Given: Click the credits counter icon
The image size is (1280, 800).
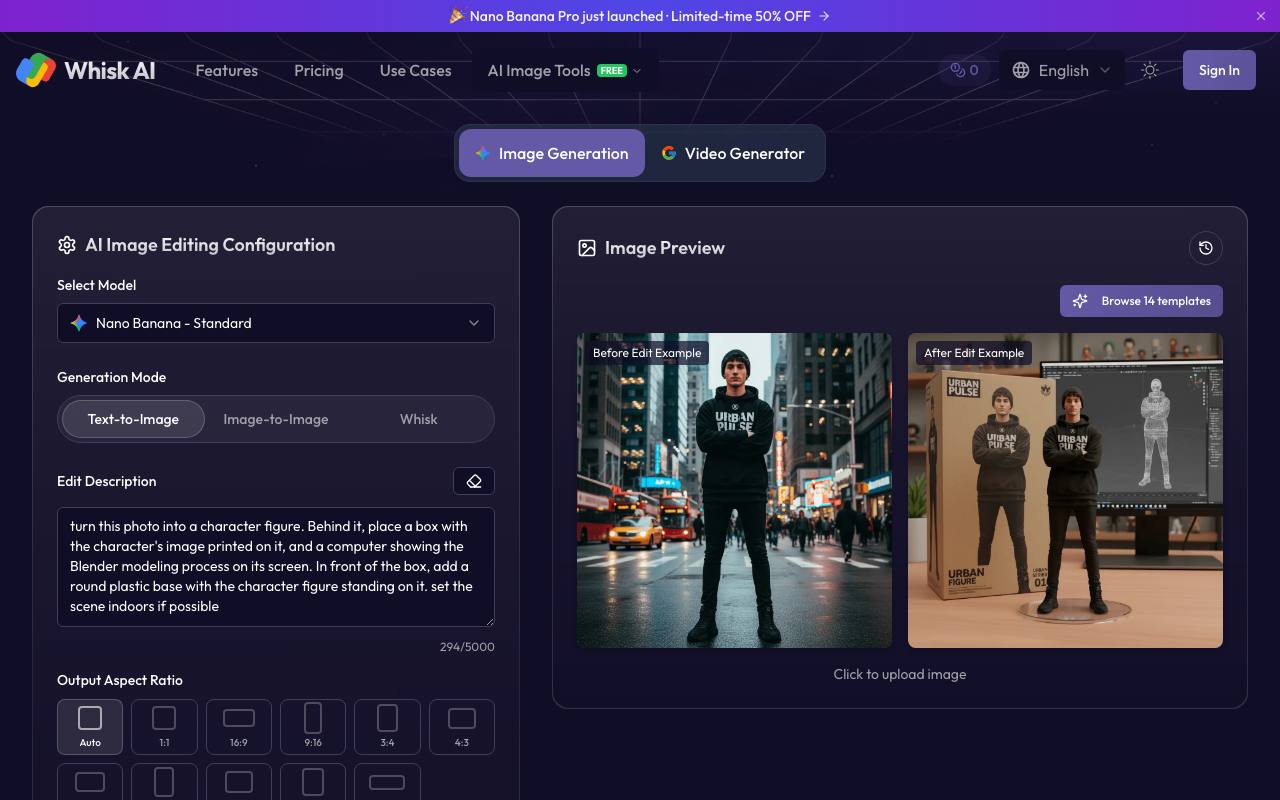Looking at the screenshot, I should pyautogui.click(x=957, y=70).
